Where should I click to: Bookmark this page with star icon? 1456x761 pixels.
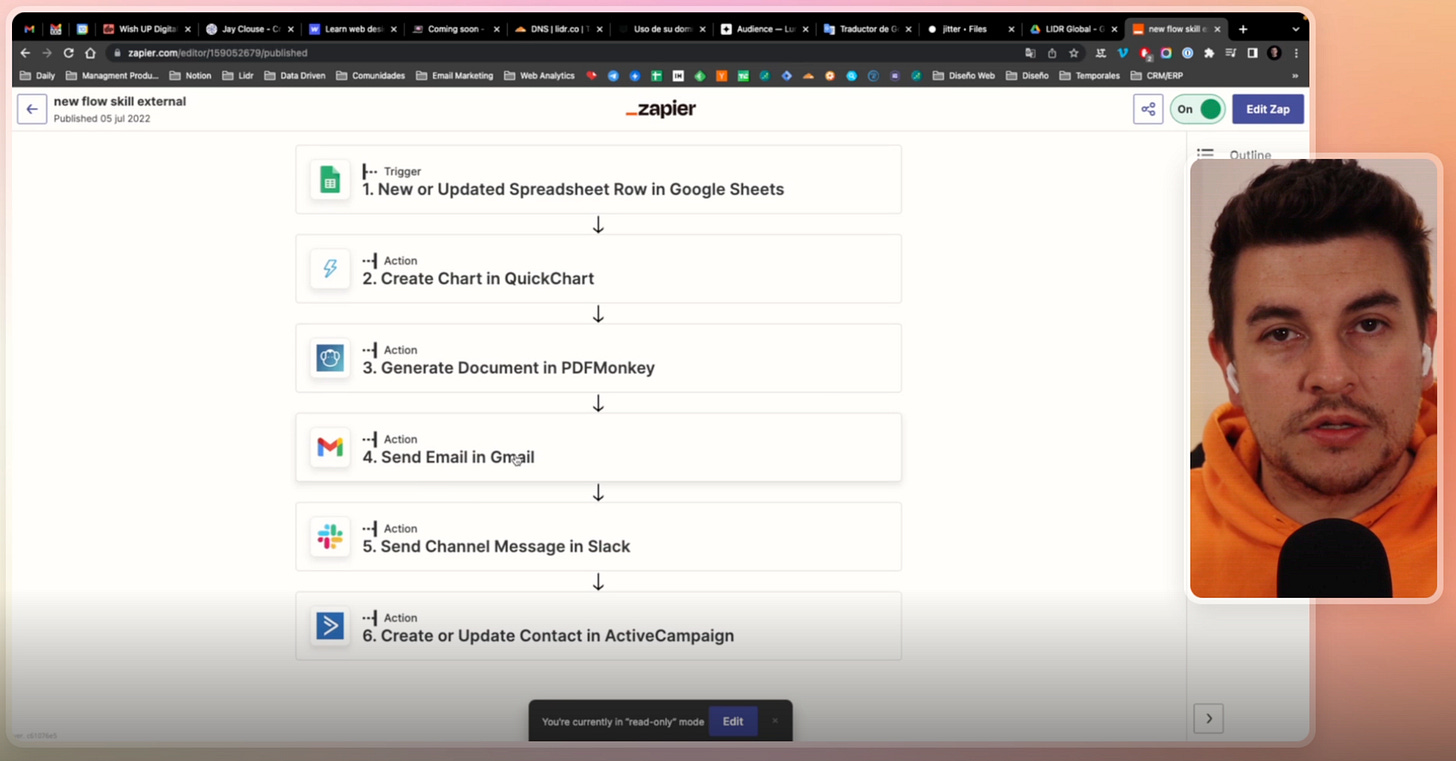(x=1074, y=53)
